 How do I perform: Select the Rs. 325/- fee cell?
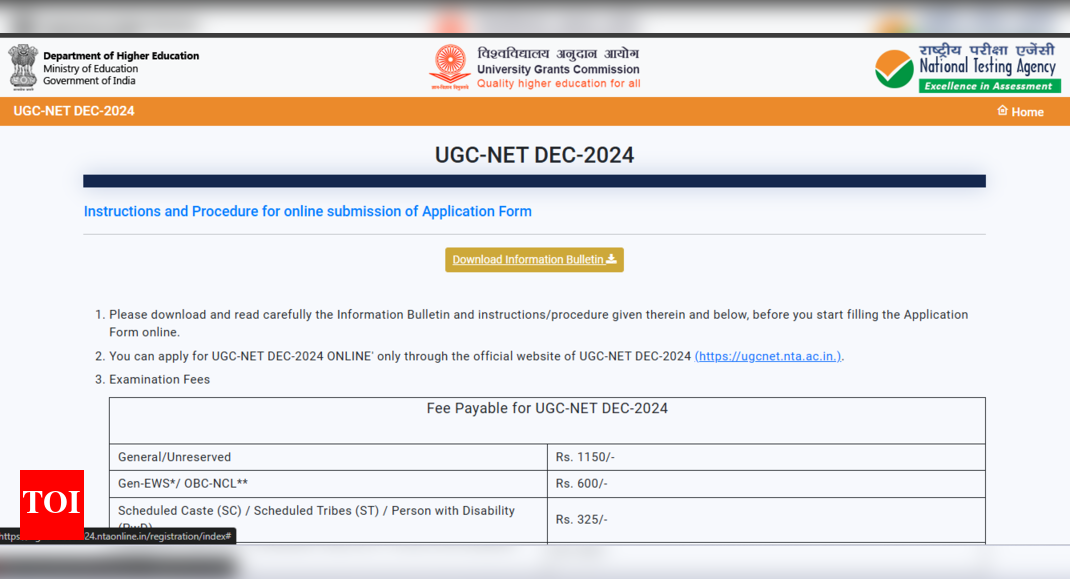766,520
